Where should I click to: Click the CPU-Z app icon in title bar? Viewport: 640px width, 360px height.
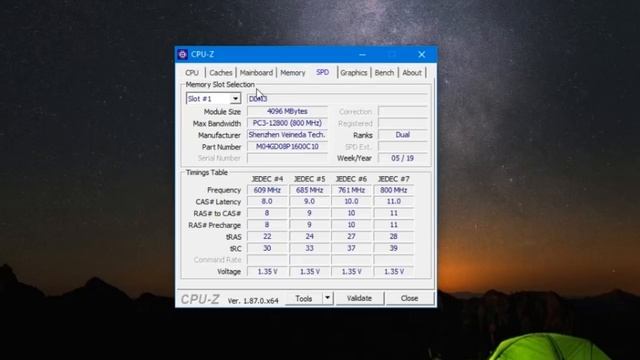[182, 54]
